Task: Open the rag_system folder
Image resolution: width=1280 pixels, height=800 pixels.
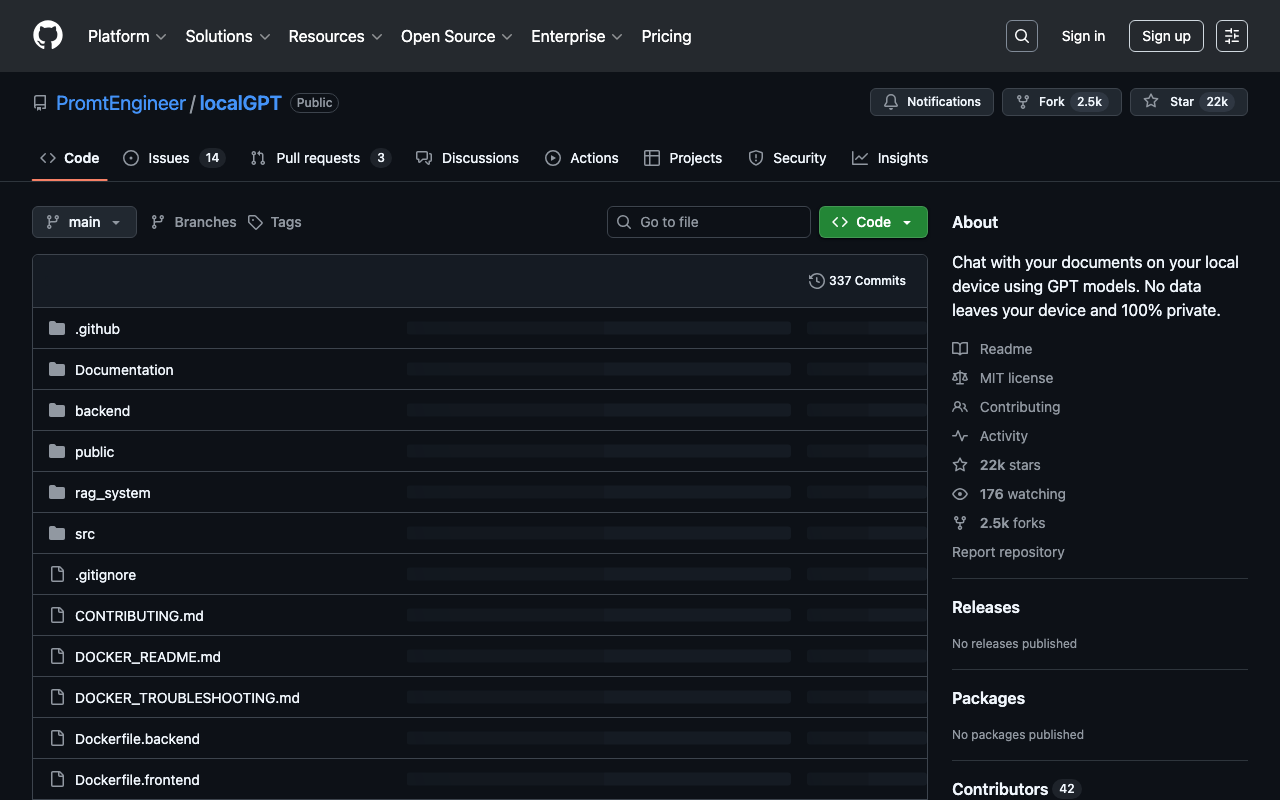Action: [113, 493]
